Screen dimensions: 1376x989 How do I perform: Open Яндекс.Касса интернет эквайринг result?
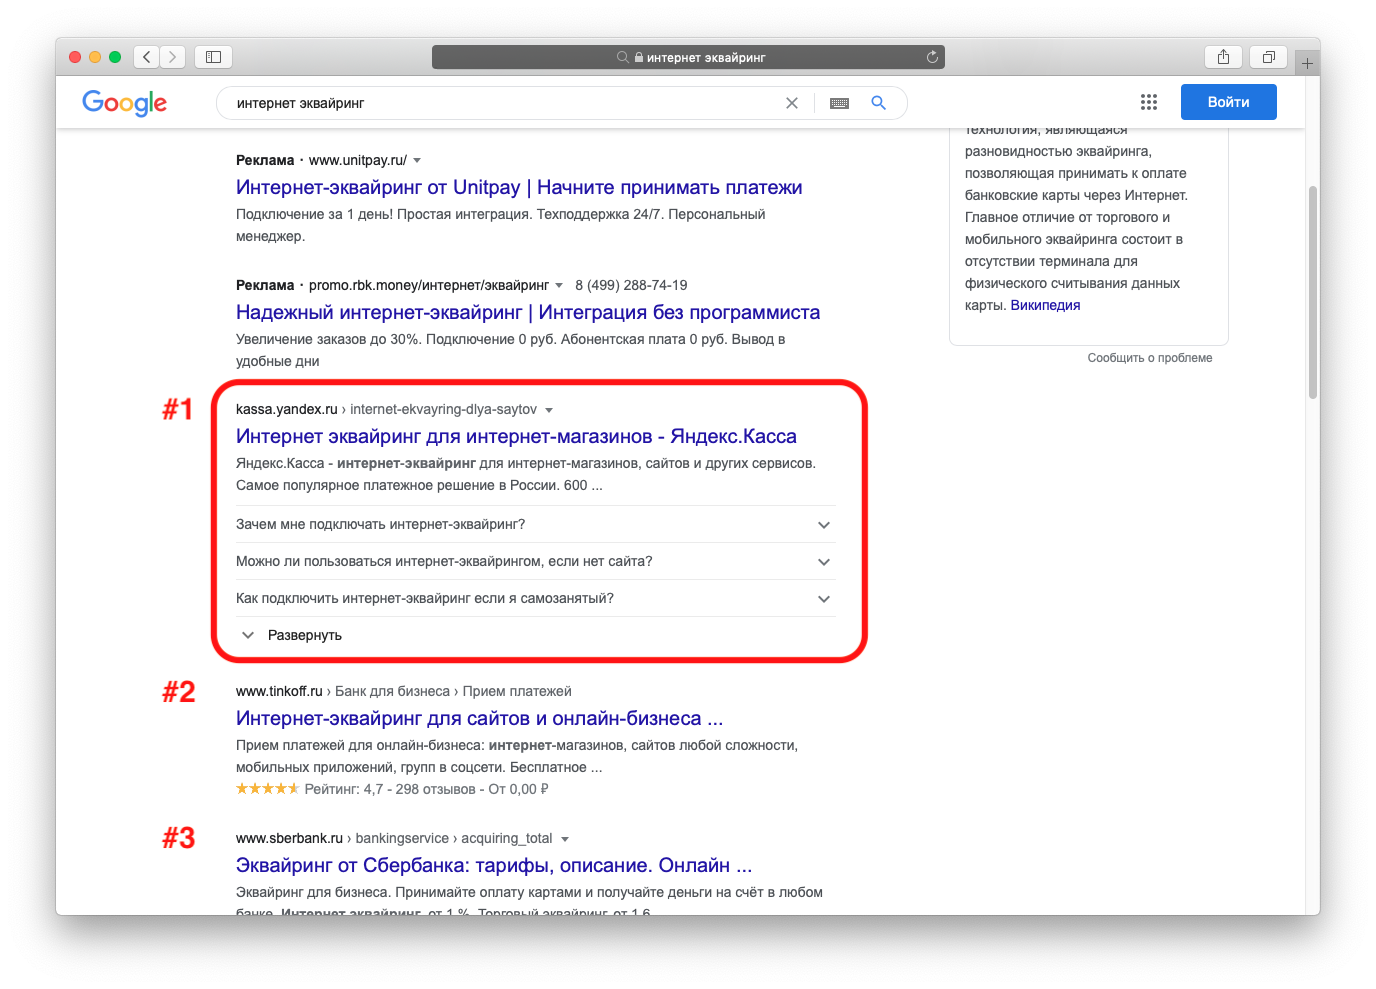[x=516, y=436]
